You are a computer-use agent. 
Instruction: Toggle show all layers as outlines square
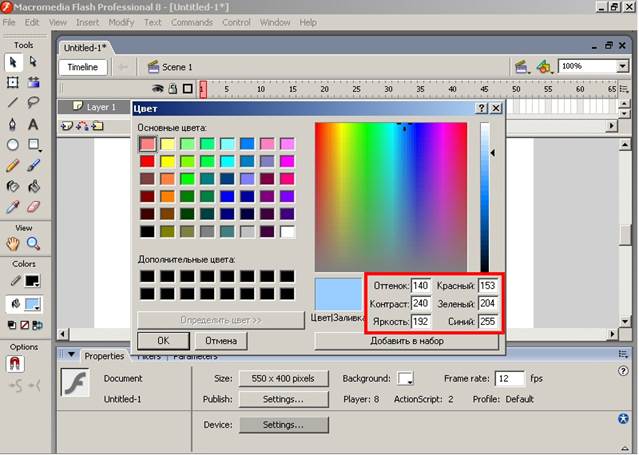pos(187,88)
